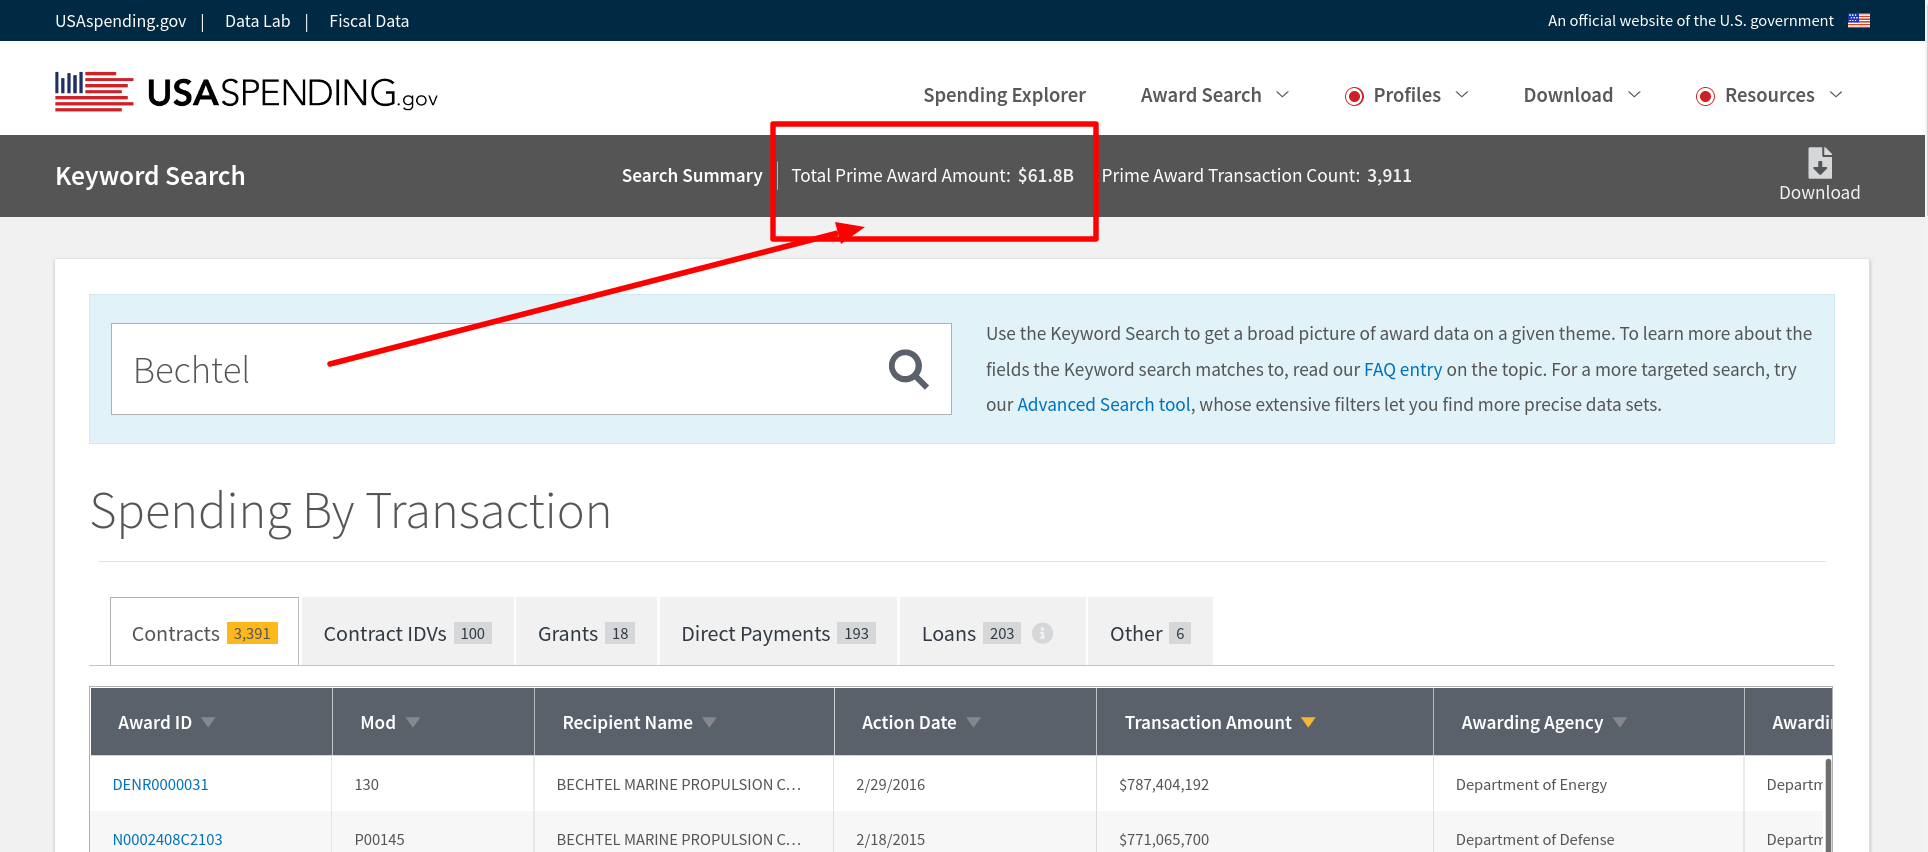Click red dot beside Resources
This screenshot has width=1928, height=852.
click(x=1705, y=96)
